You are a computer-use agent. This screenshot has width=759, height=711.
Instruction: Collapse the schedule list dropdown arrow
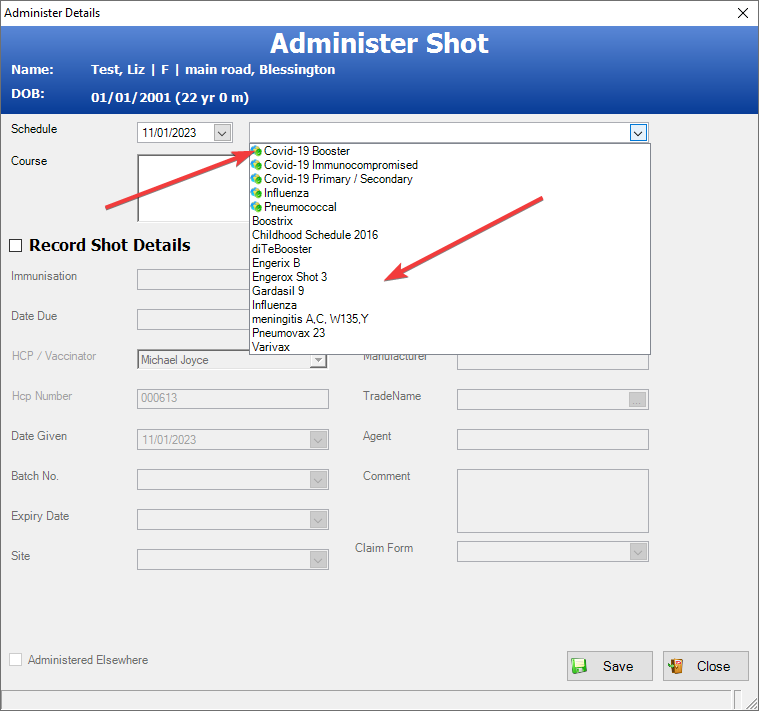(638, 132)
